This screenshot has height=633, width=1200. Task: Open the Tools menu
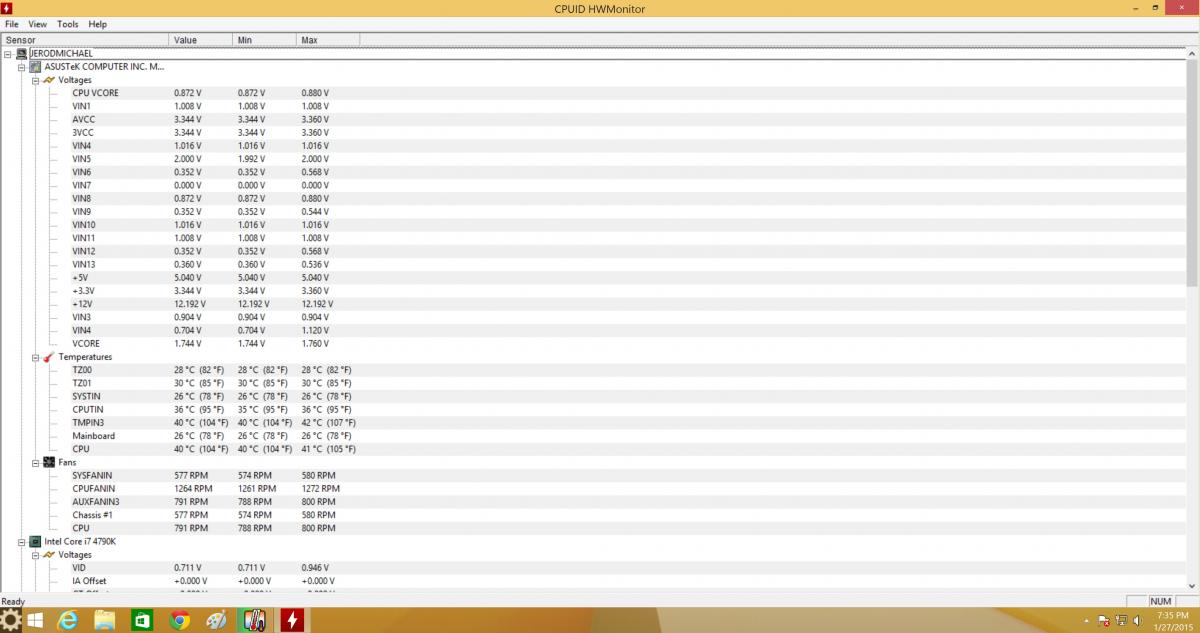(68, 24)
